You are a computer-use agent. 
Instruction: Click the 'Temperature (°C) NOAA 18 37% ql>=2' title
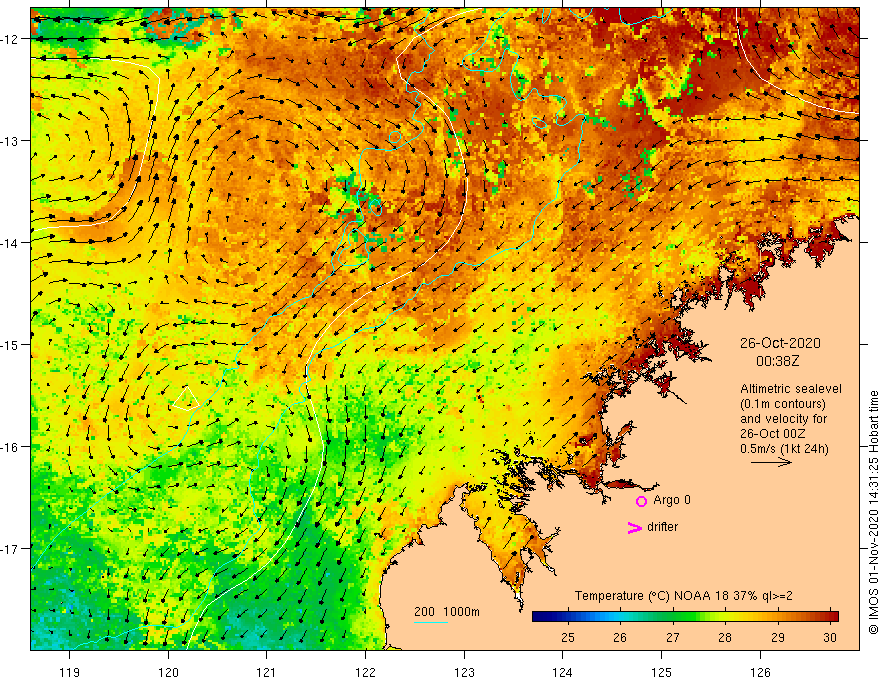coord(684,596)
